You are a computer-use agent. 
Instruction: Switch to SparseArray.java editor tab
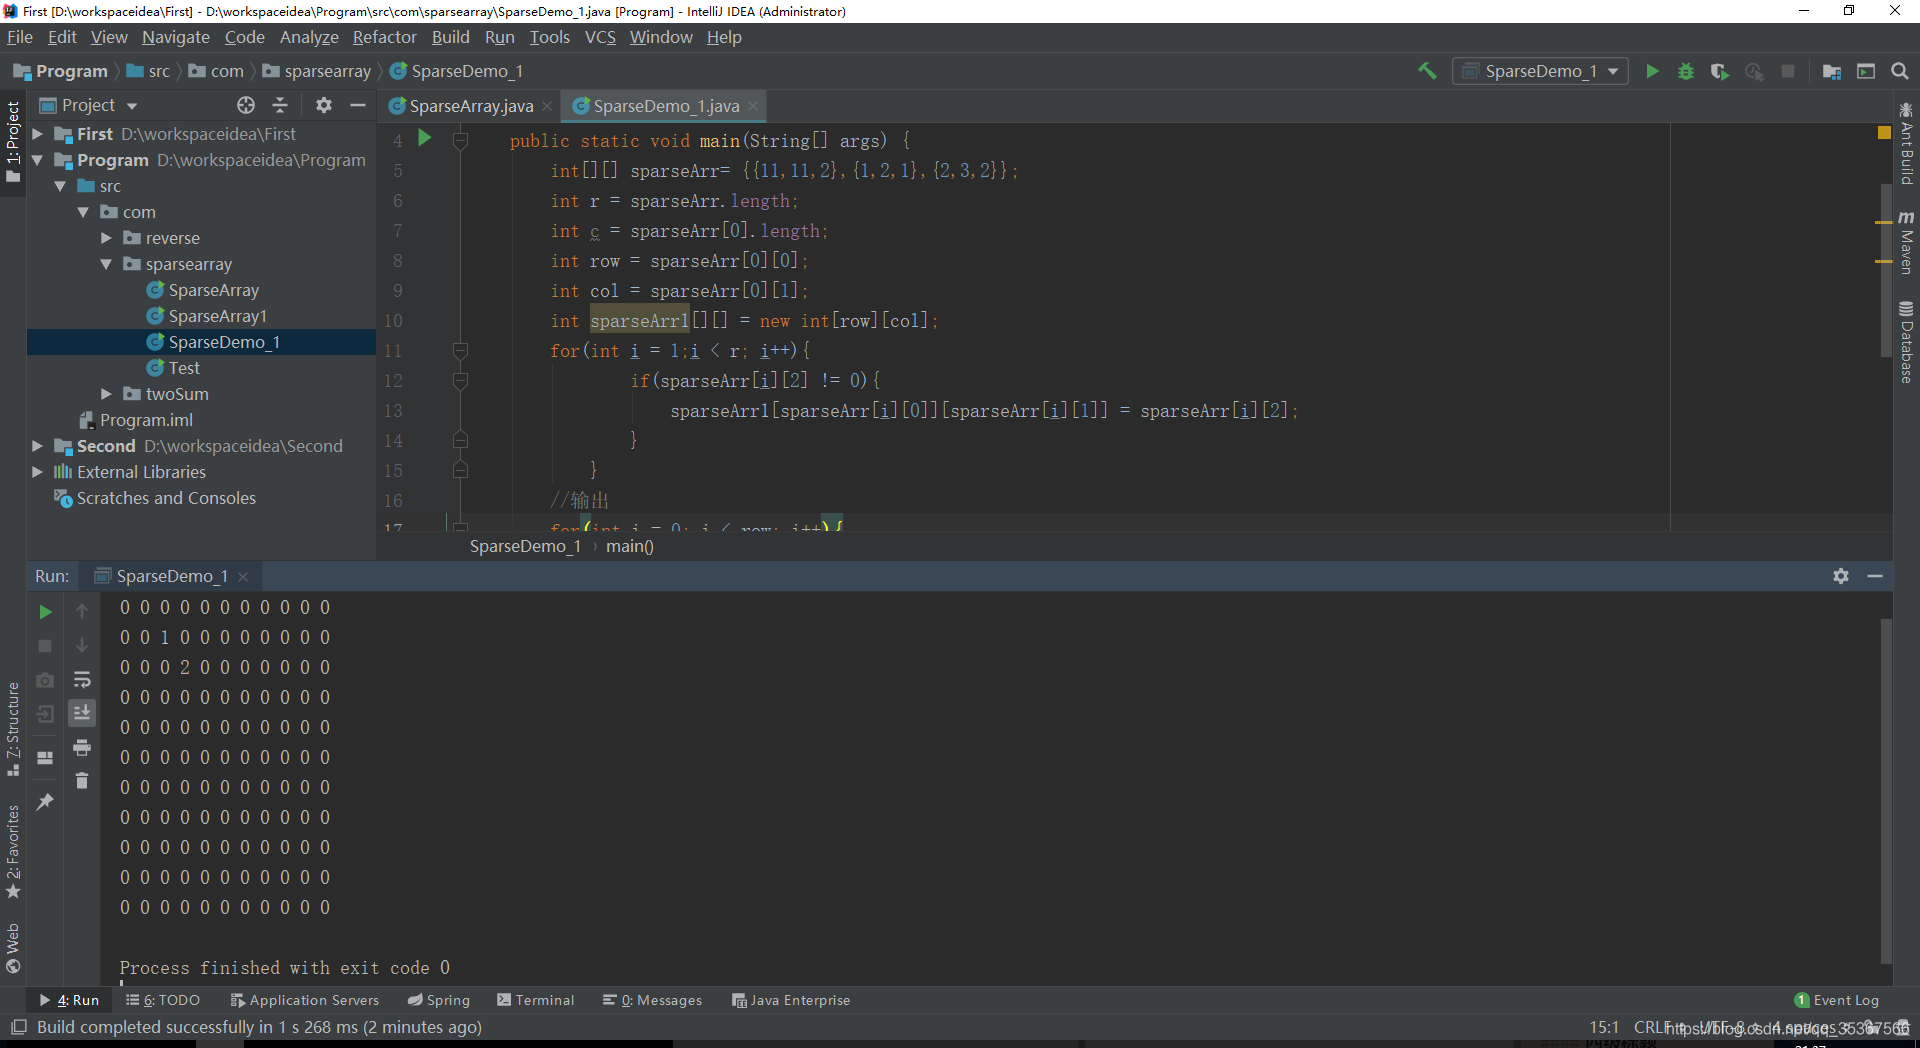coord(470,106)
